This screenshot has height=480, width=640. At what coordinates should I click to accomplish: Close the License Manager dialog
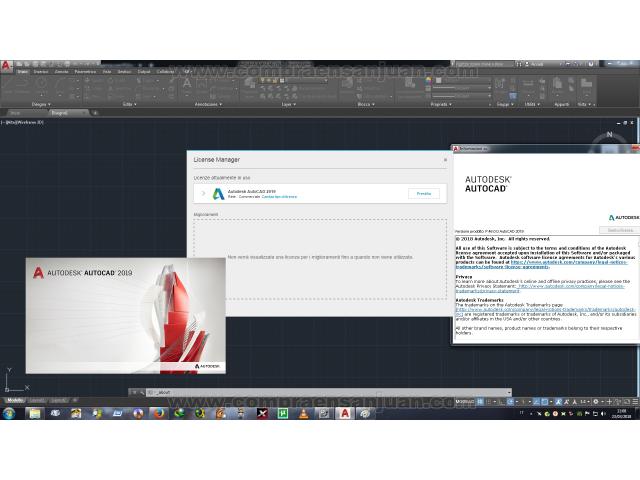tap(445, 160)
